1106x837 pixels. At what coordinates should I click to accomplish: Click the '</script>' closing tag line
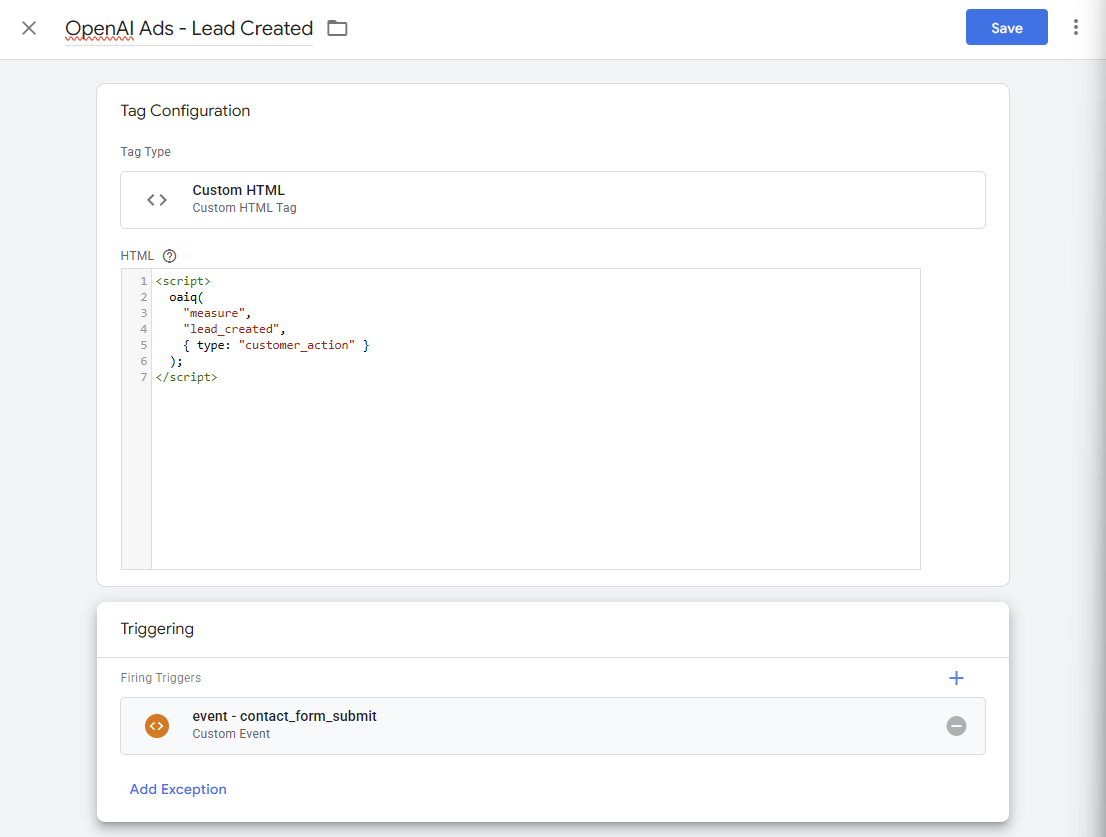(186, 377)
